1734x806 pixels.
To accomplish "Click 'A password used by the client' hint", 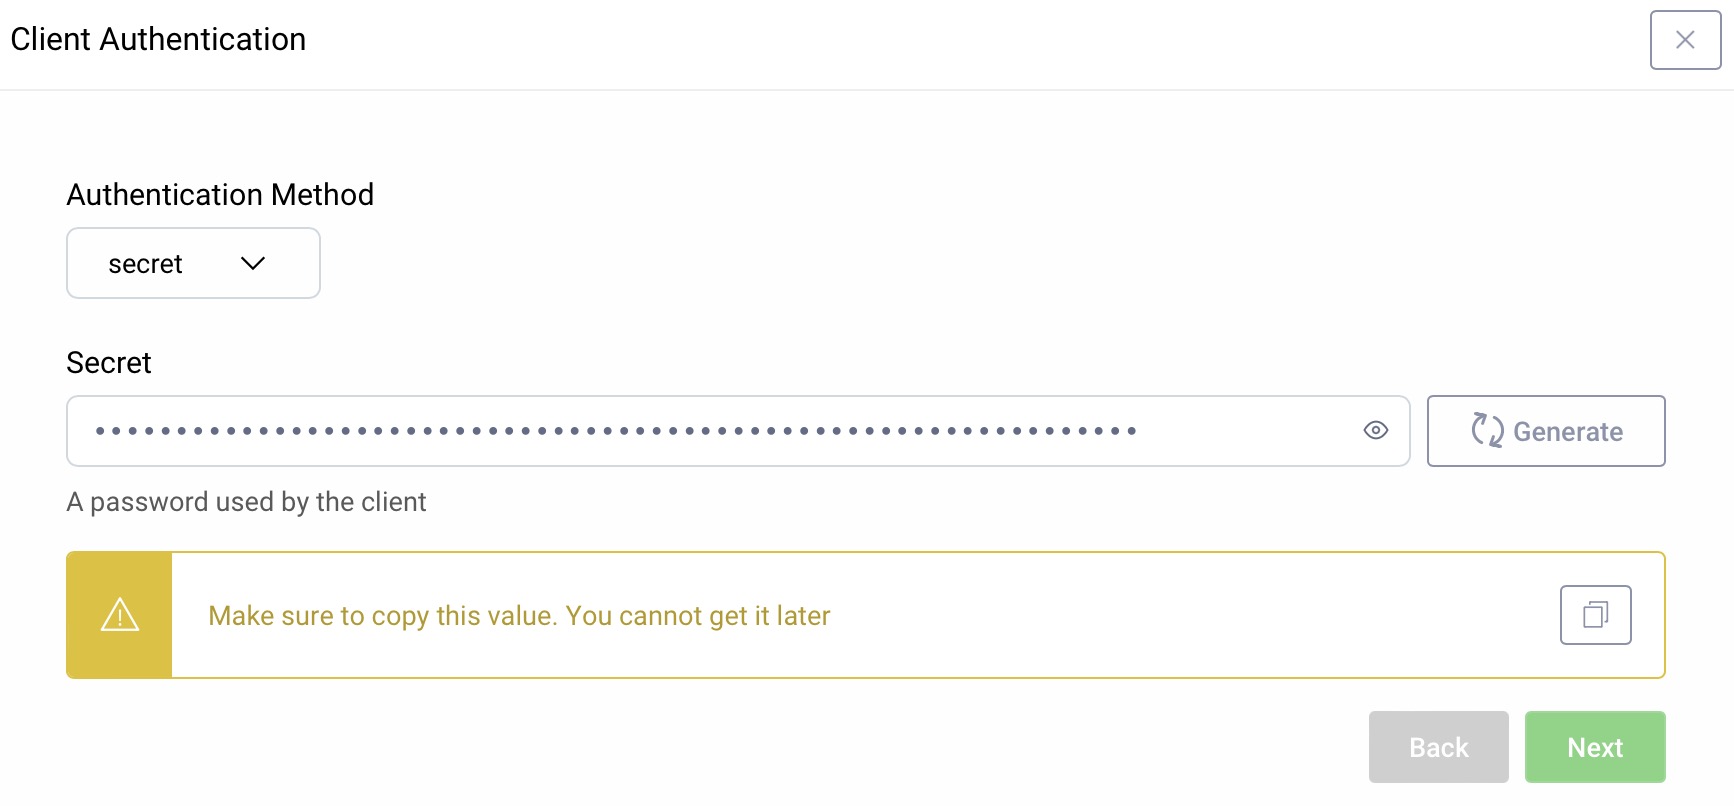I will (246, 502).
